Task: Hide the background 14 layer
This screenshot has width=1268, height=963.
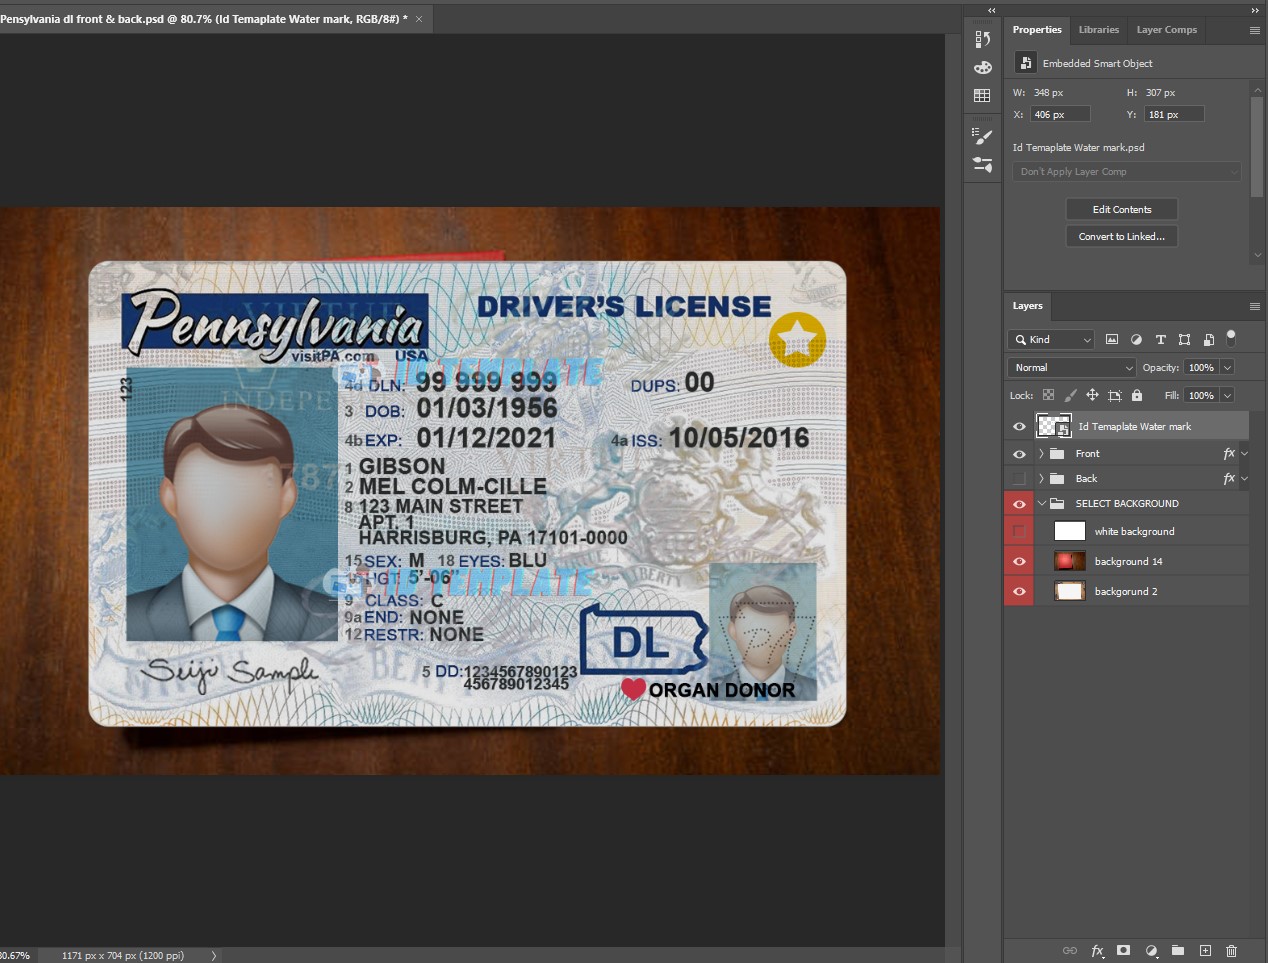Action: tap(1019, 561)
